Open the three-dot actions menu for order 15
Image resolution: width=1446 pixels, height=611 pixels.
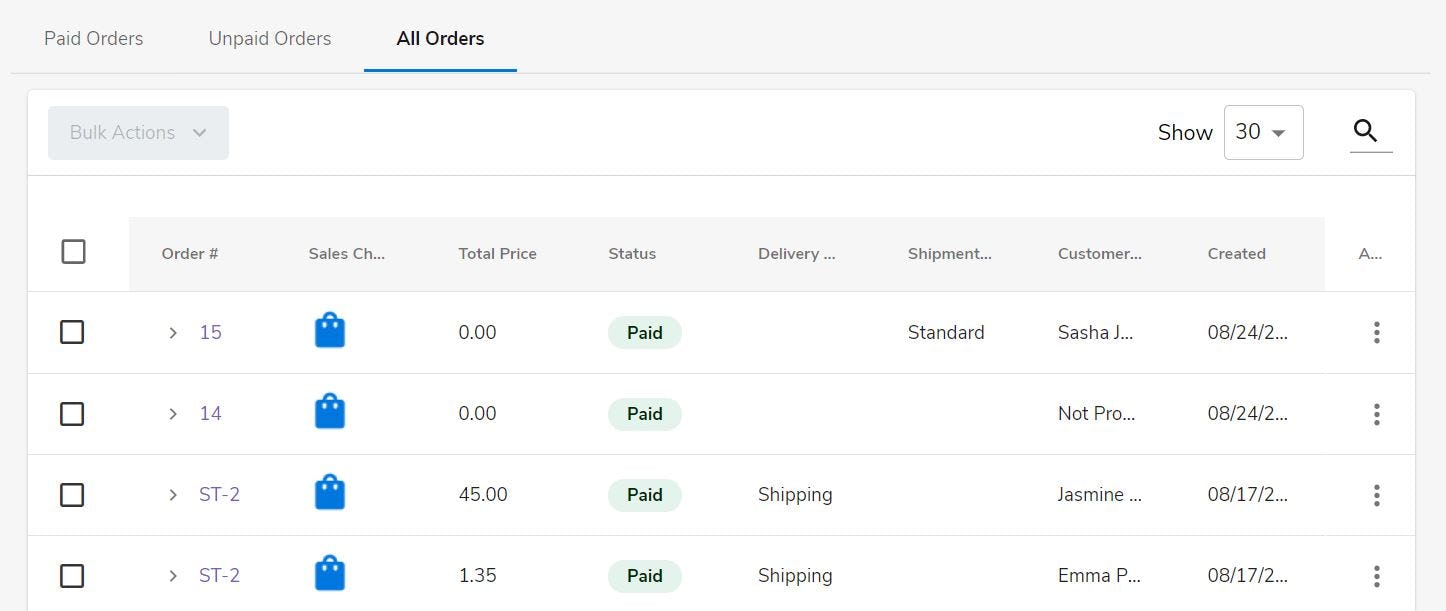[x=1377, y=333]
